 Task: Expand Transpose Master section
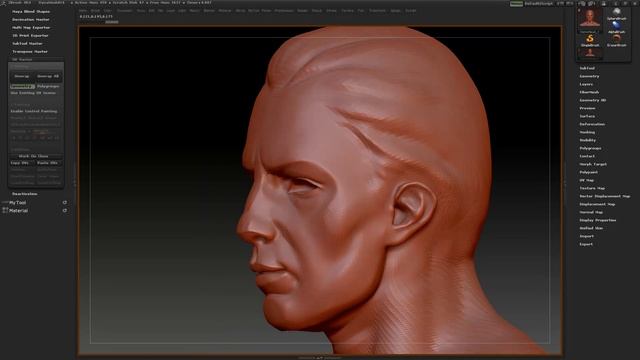click(x=30, y=52)
